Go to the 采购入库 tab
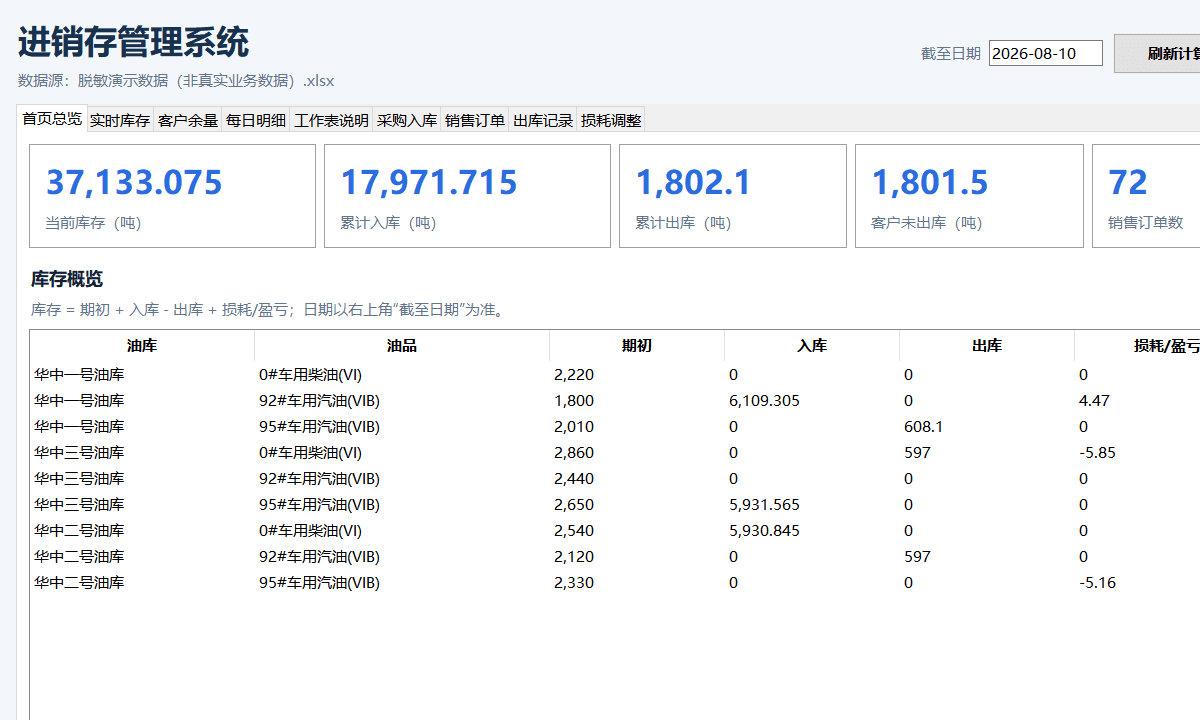 coord(407,121)
